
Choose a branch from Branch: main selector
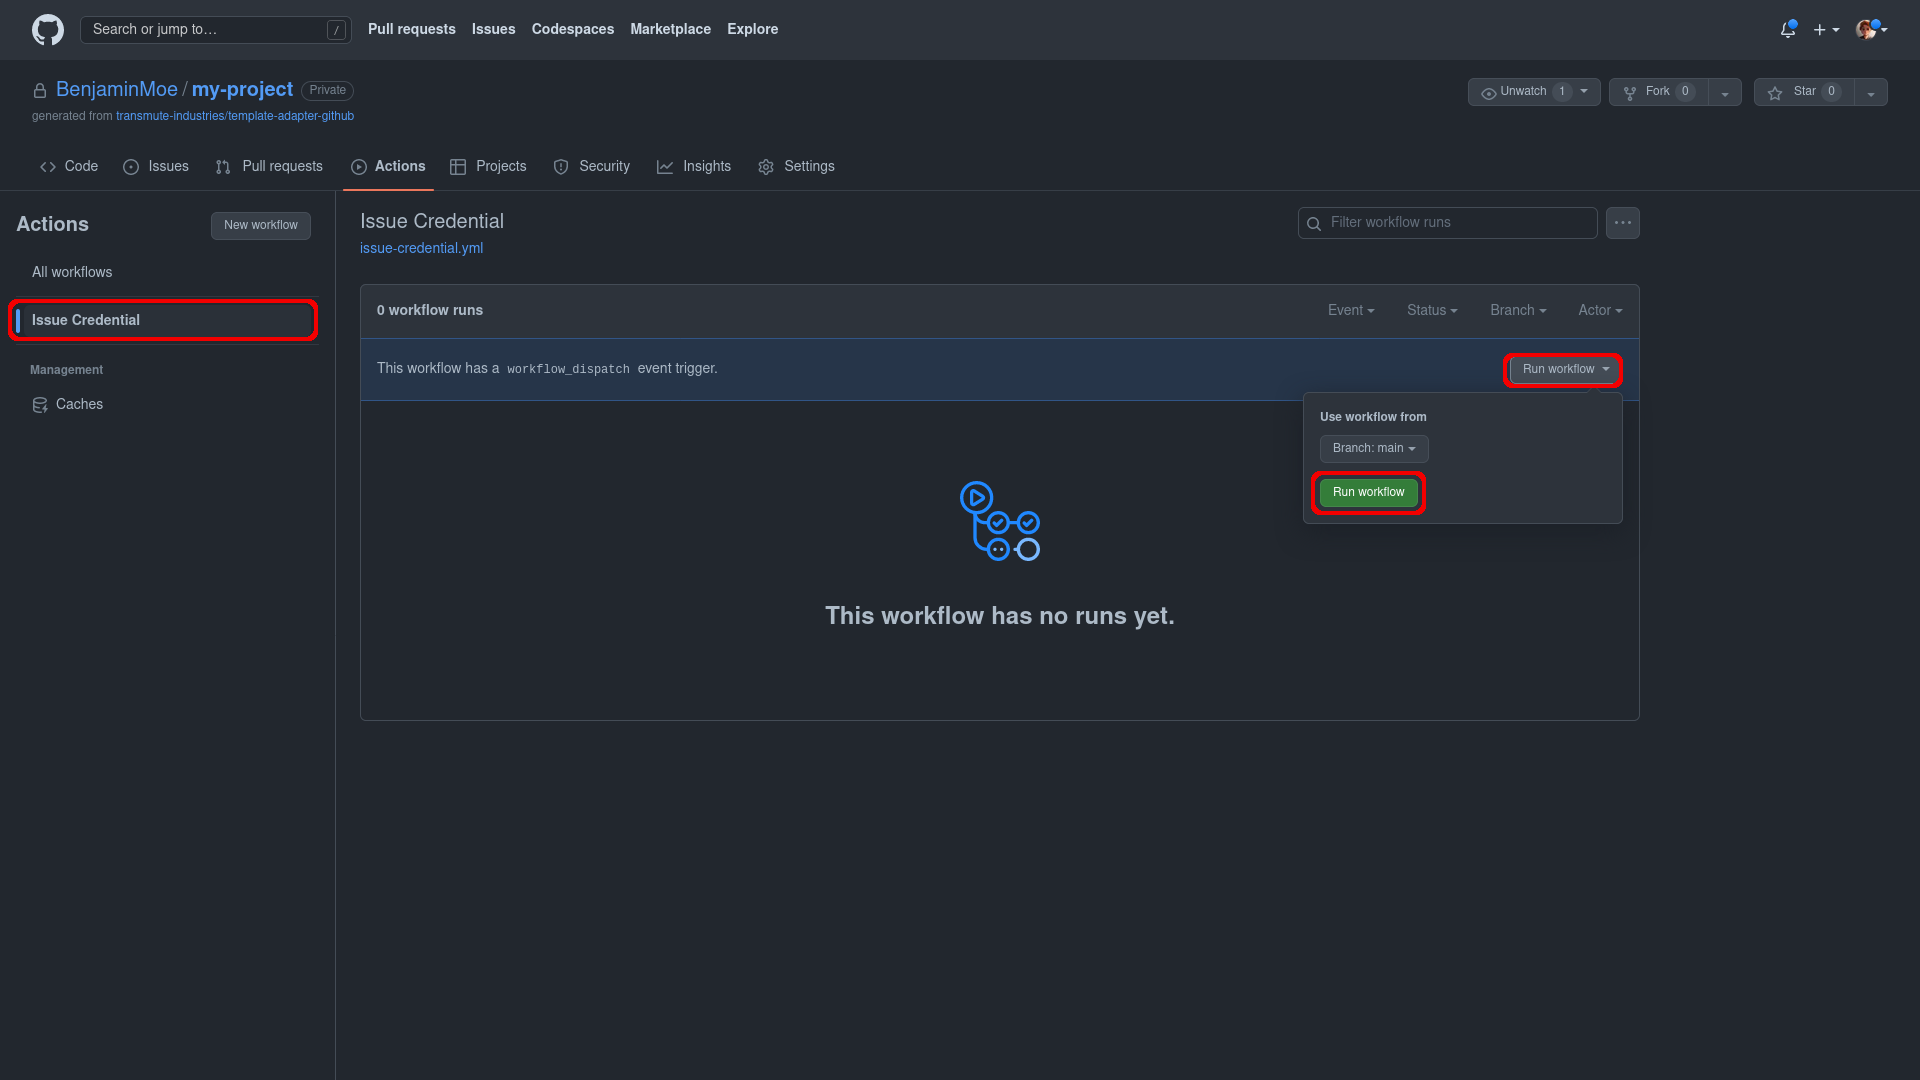pyautogui.click(x=1374, y=449)
